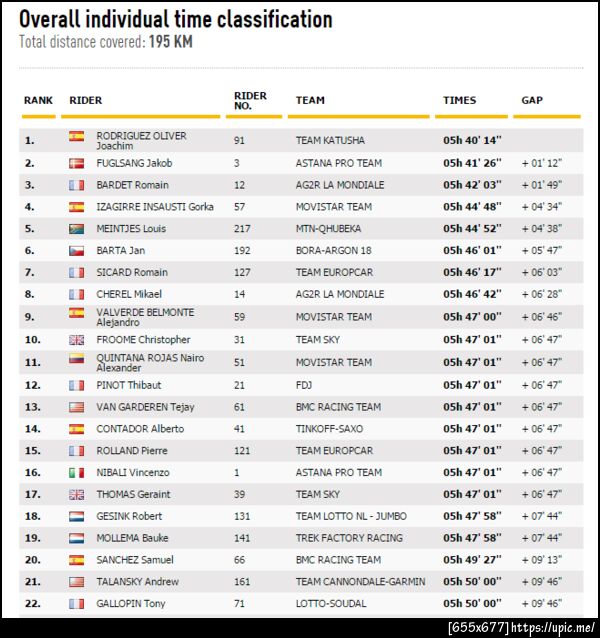Screen dimensions: 600x638
Task: Sort by the TIMES column header
Action: click(x=460, y=100)
